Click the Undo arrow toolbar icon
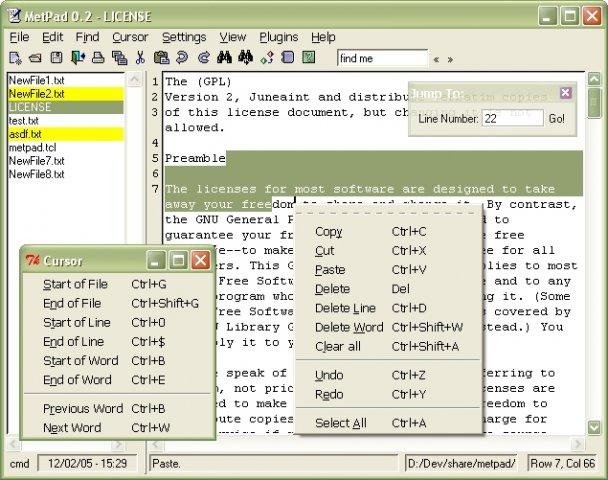This screenshot has height=480, width=608. click(182, 58)
